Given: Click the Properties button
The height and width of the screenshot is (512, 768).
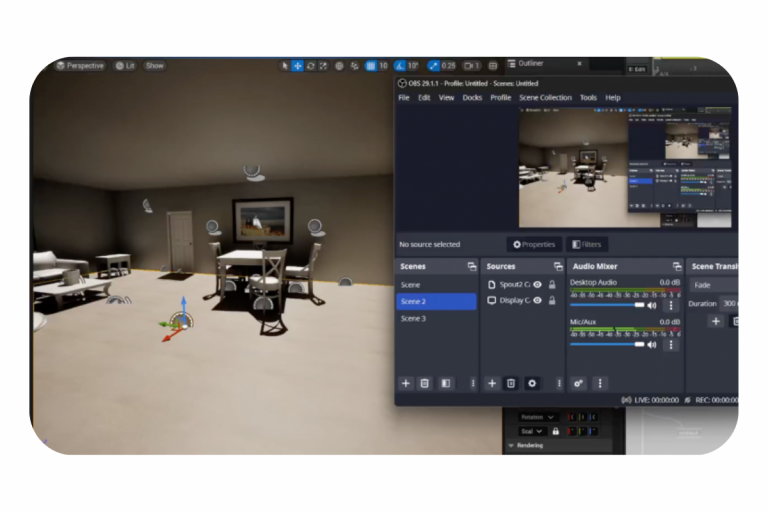Looking at the screenshot, I should click(x=534, y=244).
